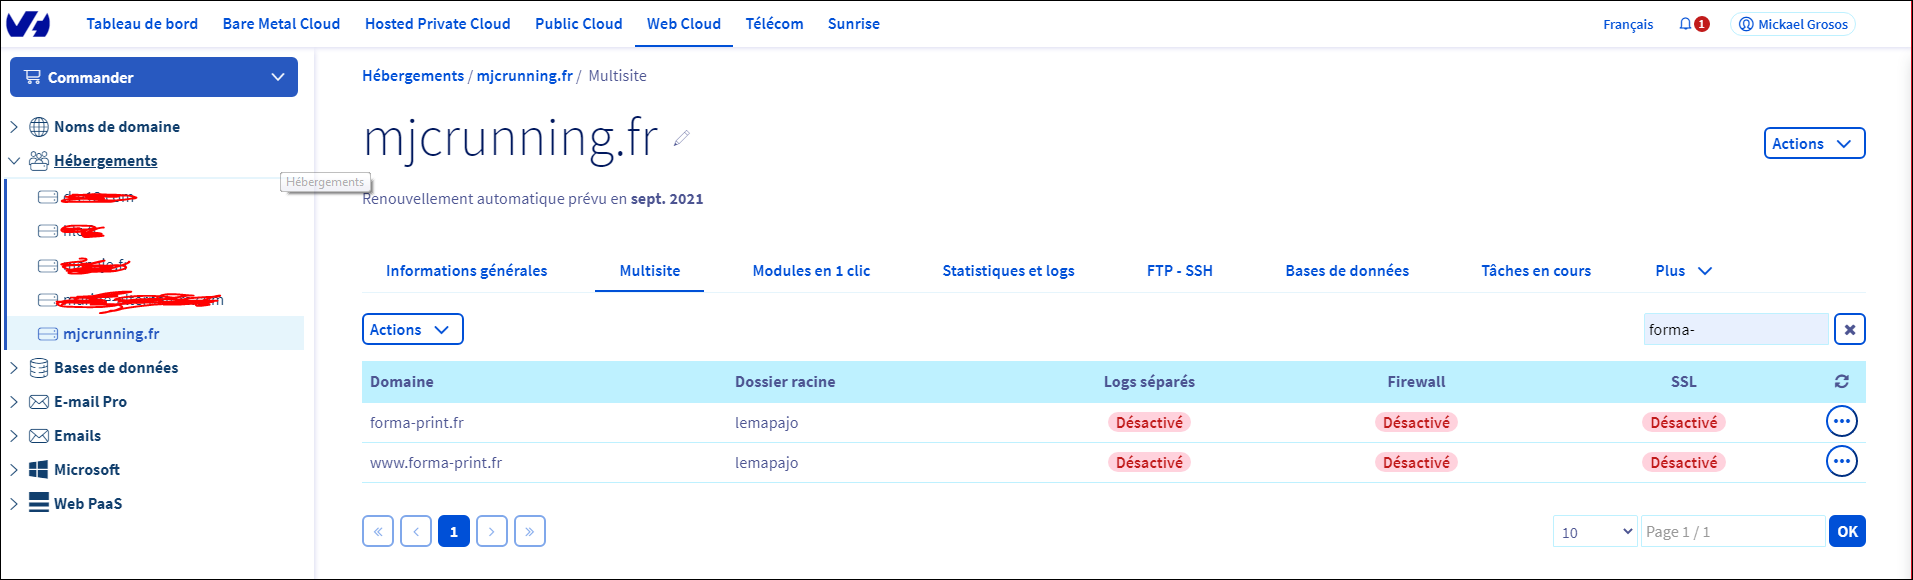Open the notifications bell icon
1913x580 pixels.
click(x=1685, y=24)
